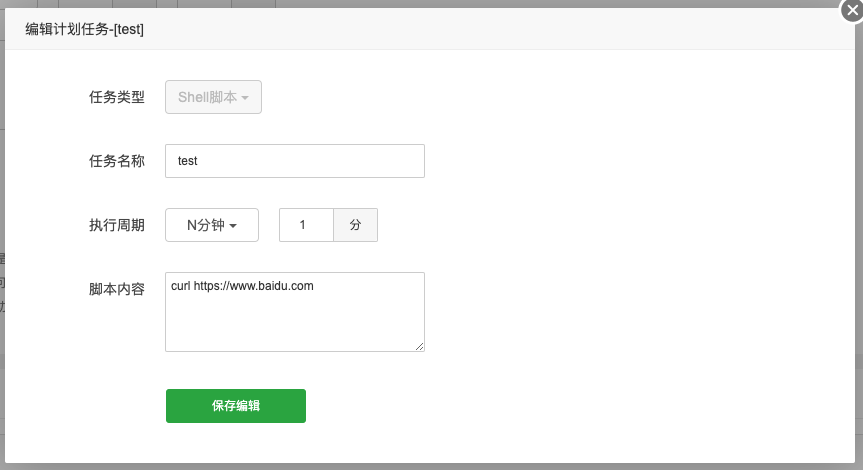Image resolution: width=863 pixels, height=470 pixels.
Task: Click the caret arrow beside N分钟
Action: pos(233,226)
